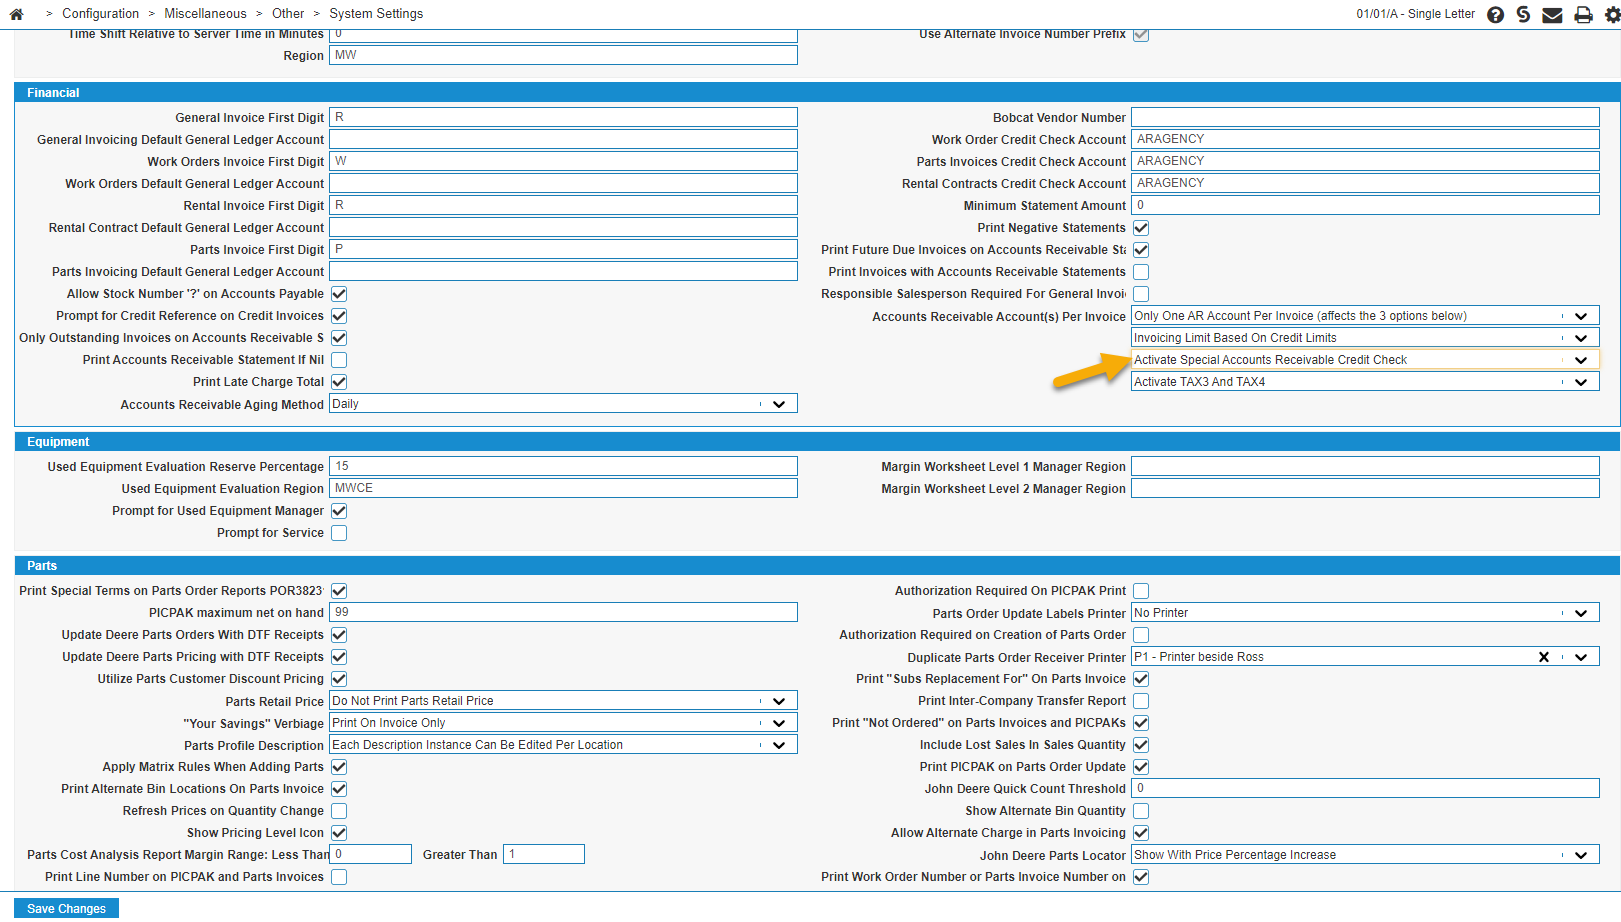
Task: Toggle Print Negative Statements checkbox
Action: click(x=1141, y=228)
